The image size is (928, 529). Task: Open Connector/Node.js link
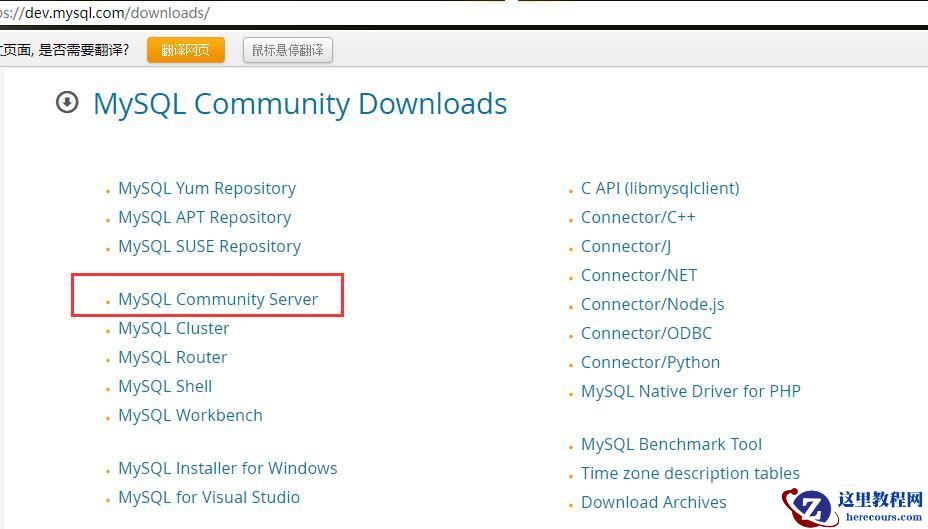pyautogui.click(x=653, y=304)
